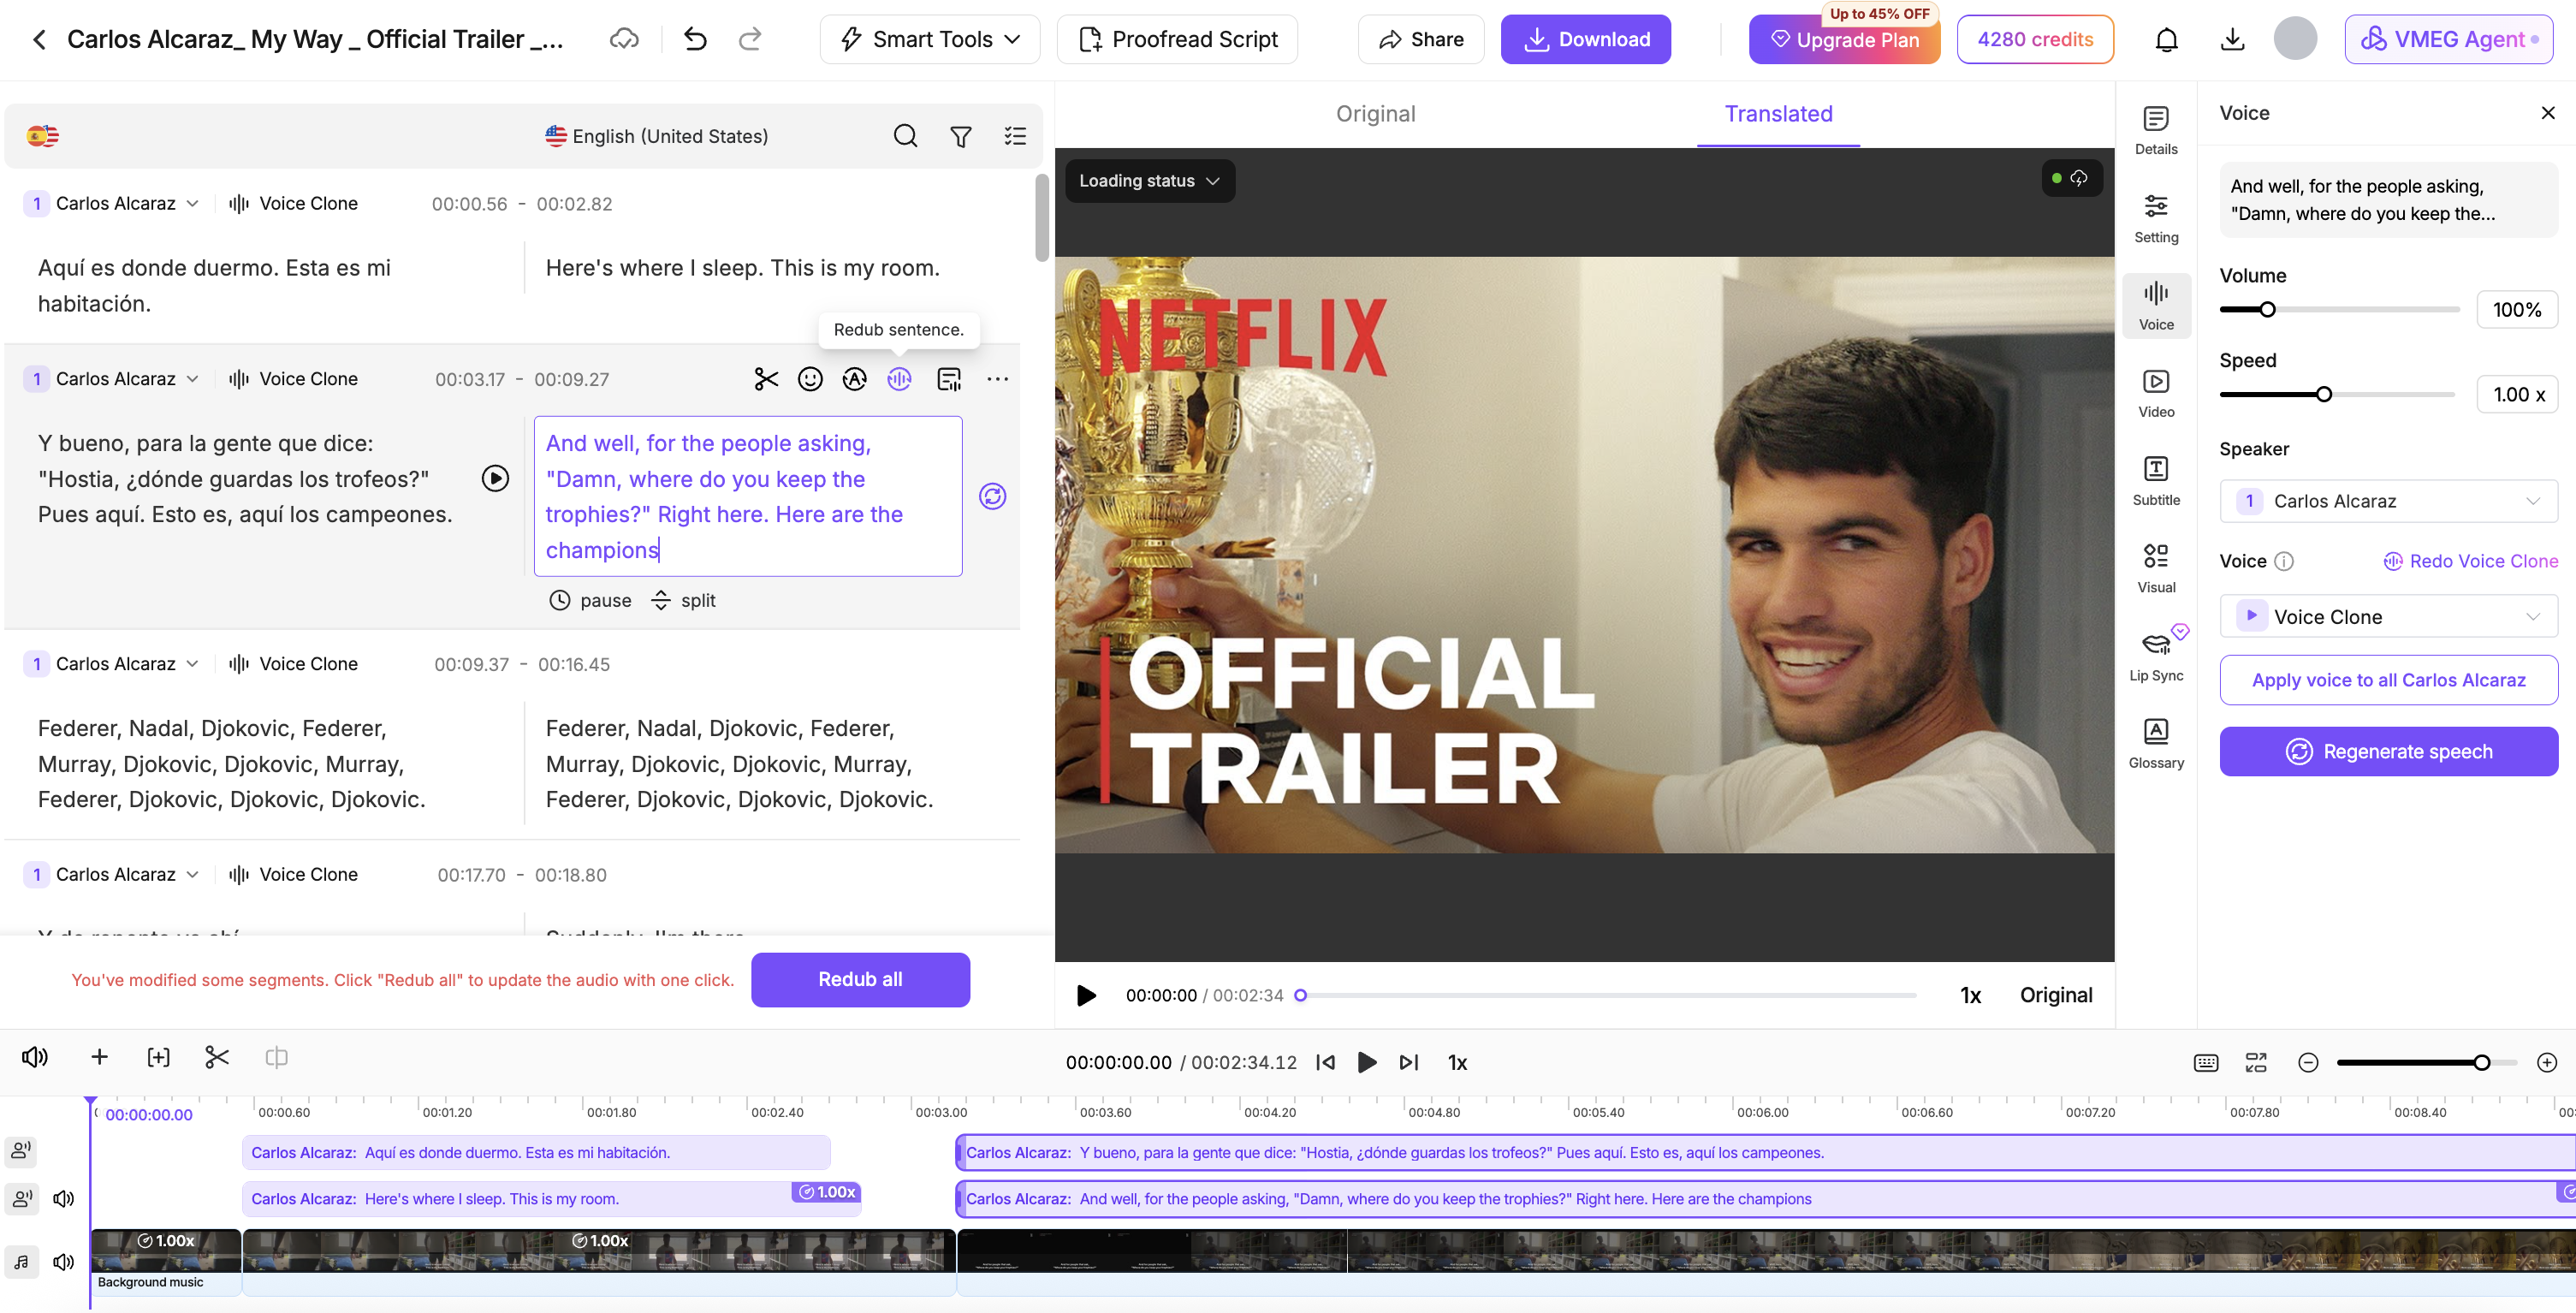2576x1313 pixels.
Task: Click the Redub all button
Action: (860, 979)
